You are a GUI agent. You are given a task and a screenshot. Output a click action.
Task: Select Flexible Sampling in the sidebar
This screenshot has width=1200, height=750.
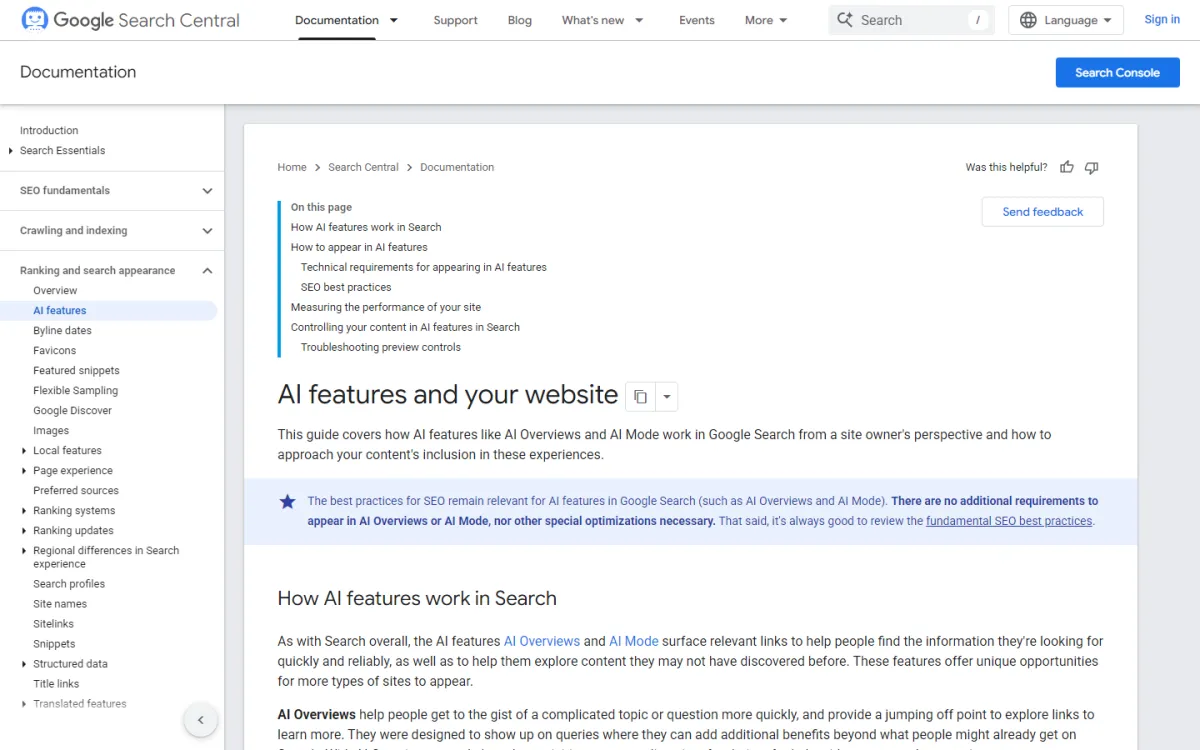point(75,391)
